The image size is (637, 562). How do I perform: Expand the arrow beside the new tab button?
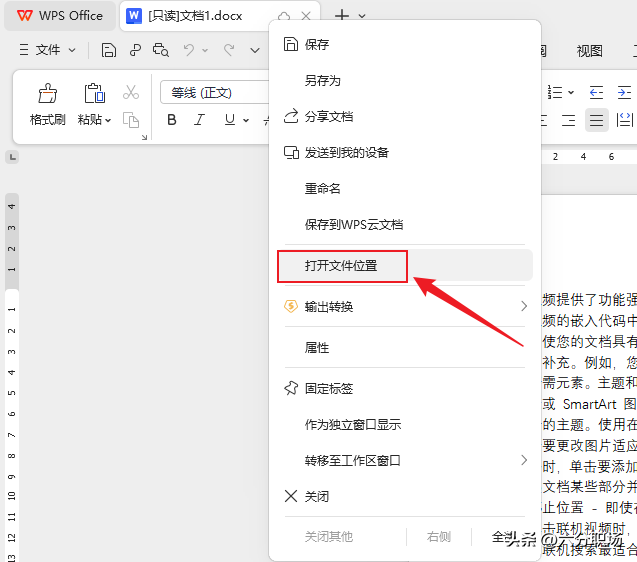pos(362,16)
